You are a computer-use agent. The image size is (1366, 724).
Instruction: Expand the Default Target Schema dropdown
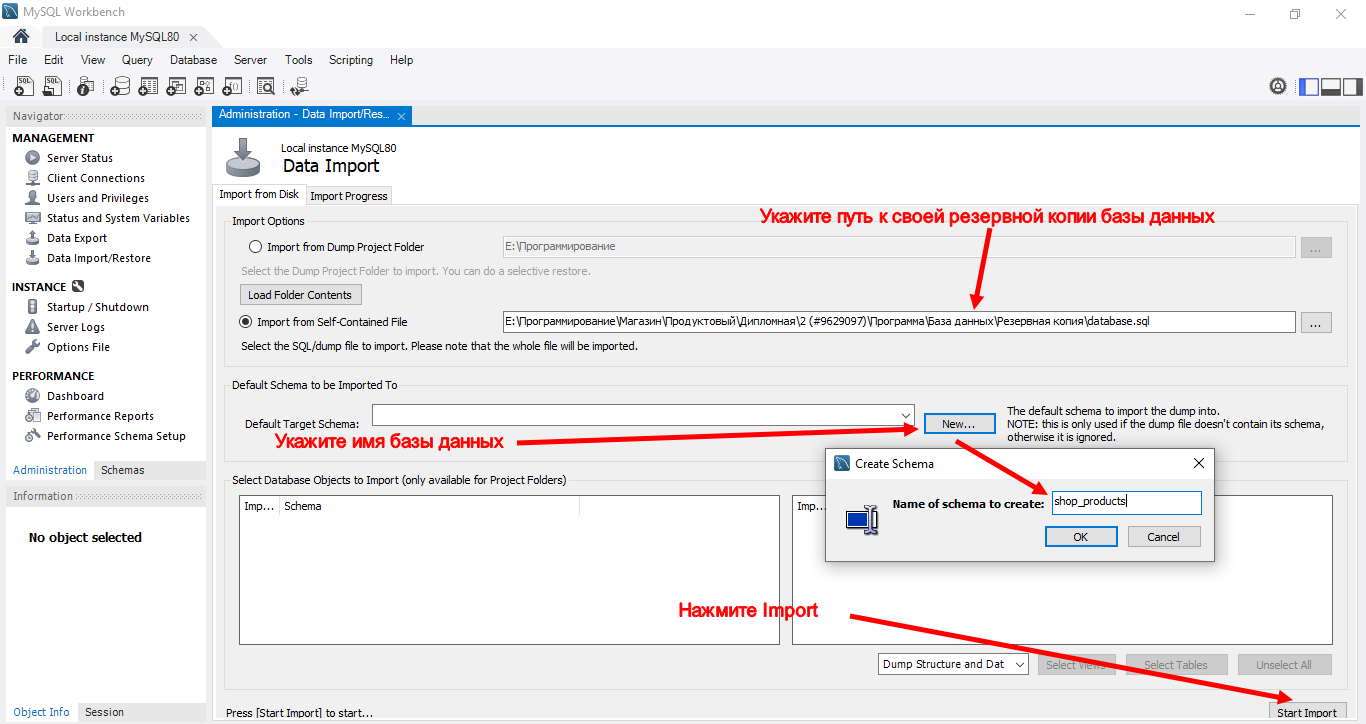pos(905,414)
